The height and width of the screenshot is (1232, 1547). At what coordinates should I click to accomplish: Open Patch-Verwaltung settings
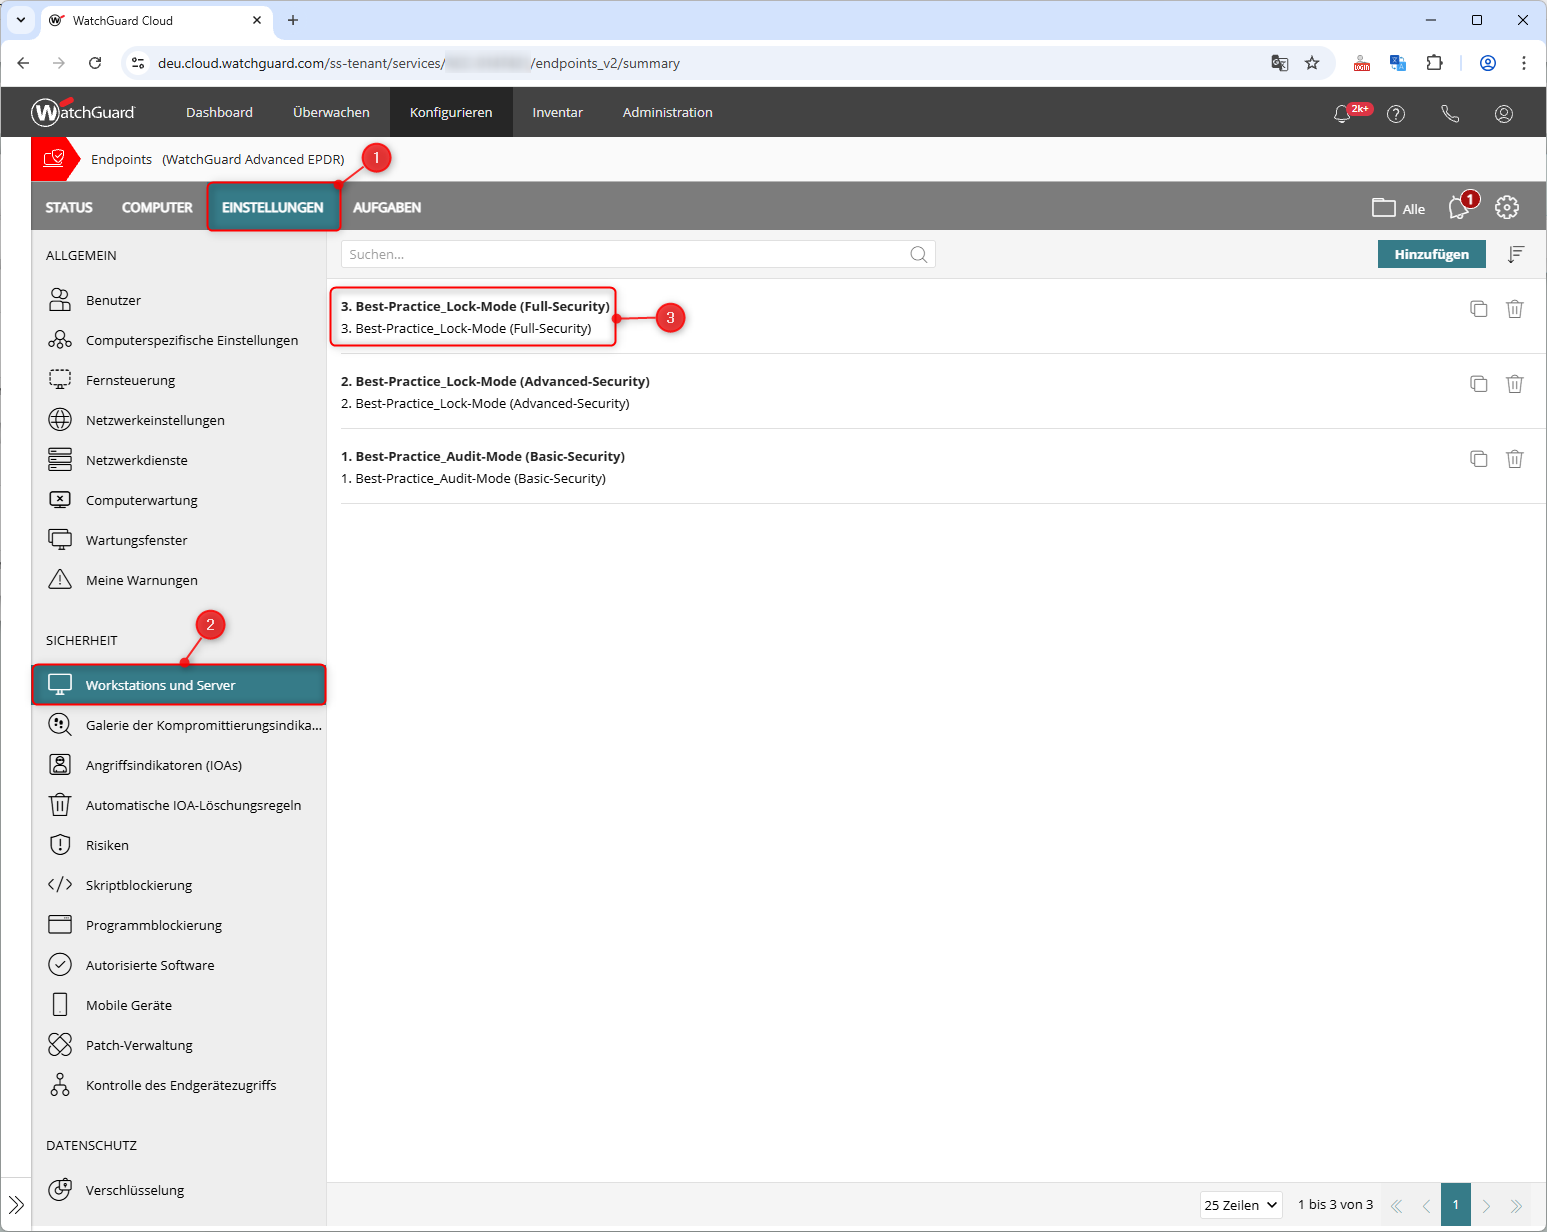click(139, 1045)
